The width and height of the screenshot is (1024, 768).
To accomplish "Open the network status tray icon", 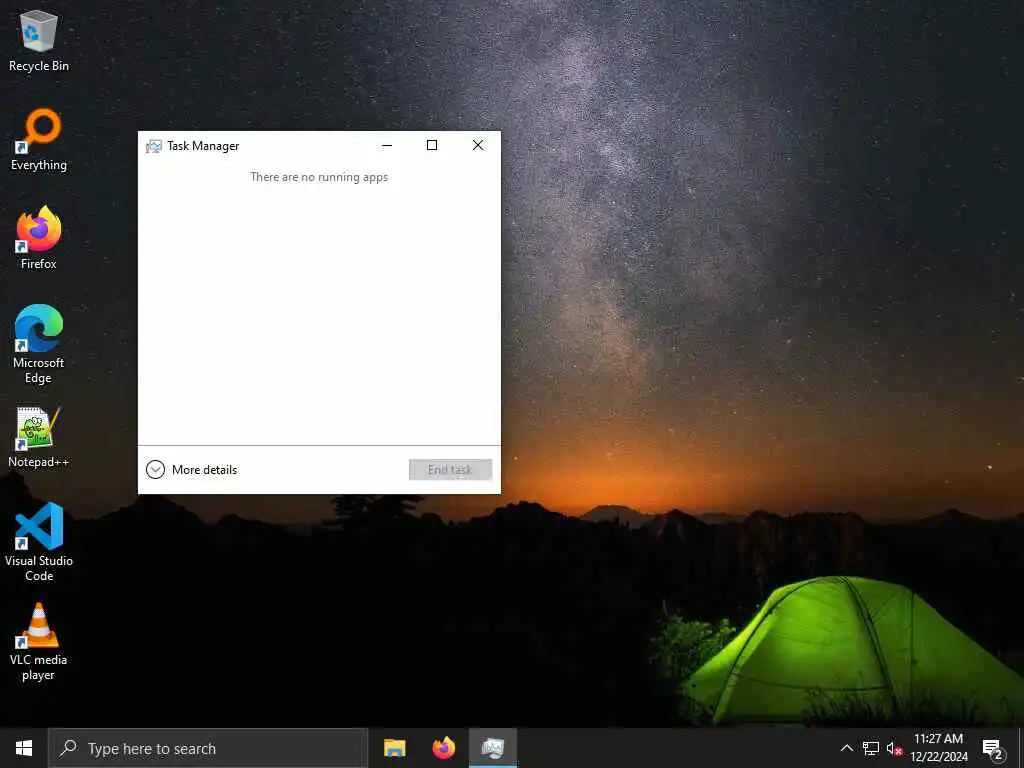I will pyautogui.click(x=871, y=748).
